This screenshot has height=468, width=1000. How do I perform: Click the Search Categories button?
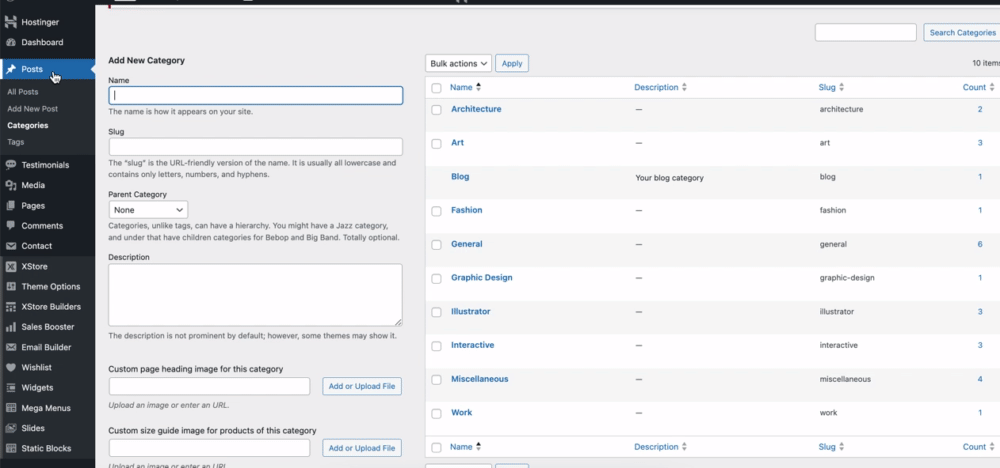pos(961,33)
